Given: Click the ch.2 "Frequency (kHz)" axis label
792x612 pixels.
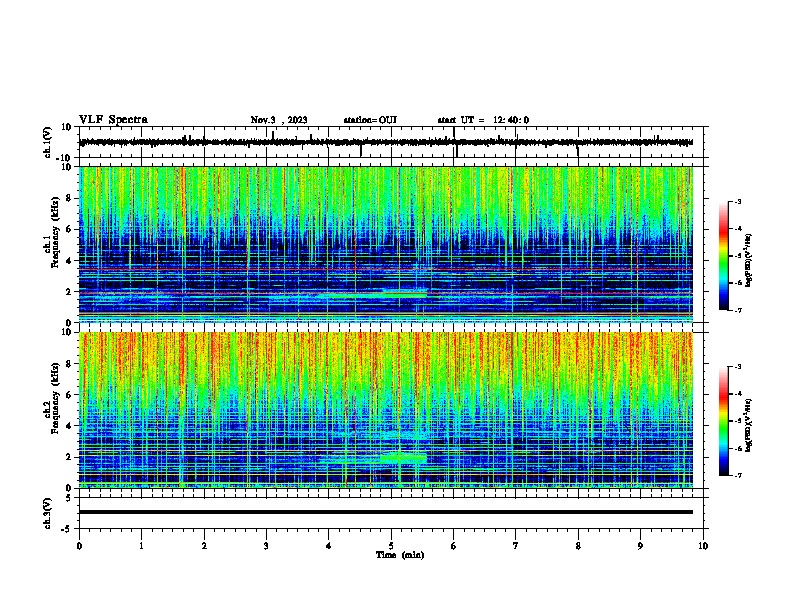Looking at the screenshot, I should tap(55, 398).
